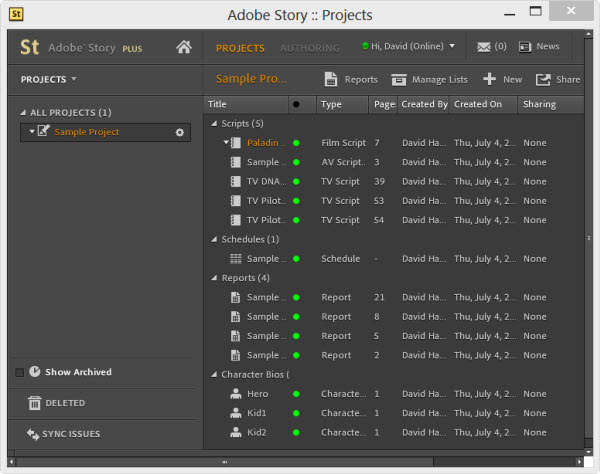The width and height of the screenshot is (600, 474).
Task: Click the page 5 Report row title
Action: pyautogui.click(x=266, y=336)
